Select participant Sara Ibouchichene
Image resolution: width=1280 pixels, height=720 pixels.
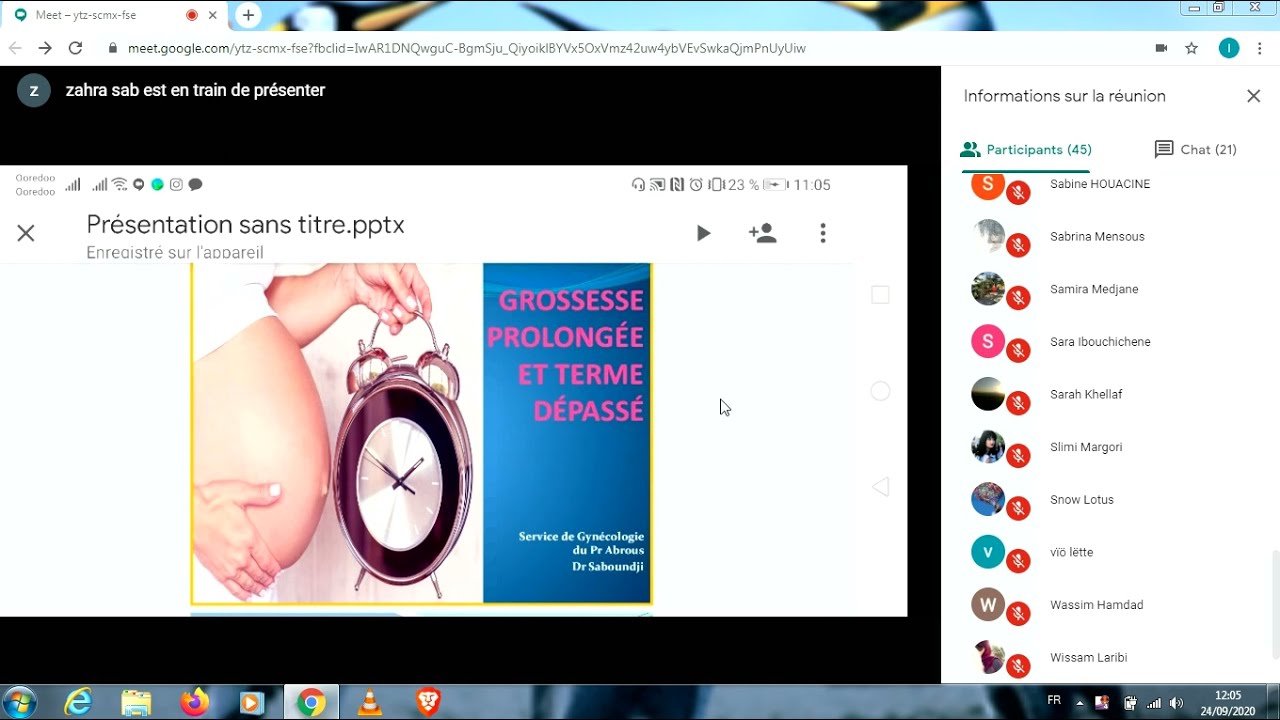click(1100, 342)
